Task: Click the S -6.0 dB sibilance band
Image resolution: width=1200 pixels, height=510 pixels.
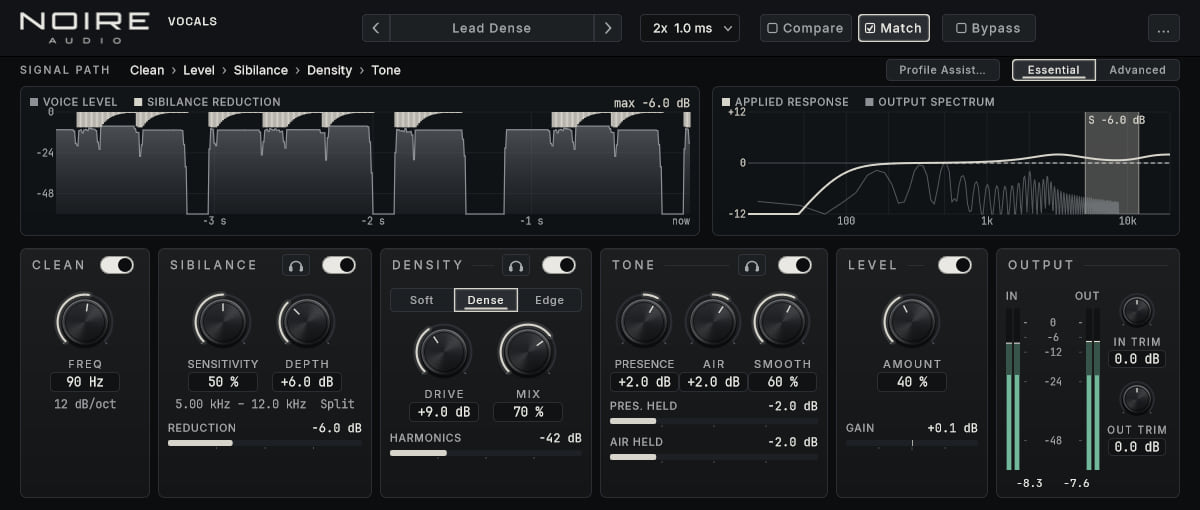Action: click(1112, 162)
